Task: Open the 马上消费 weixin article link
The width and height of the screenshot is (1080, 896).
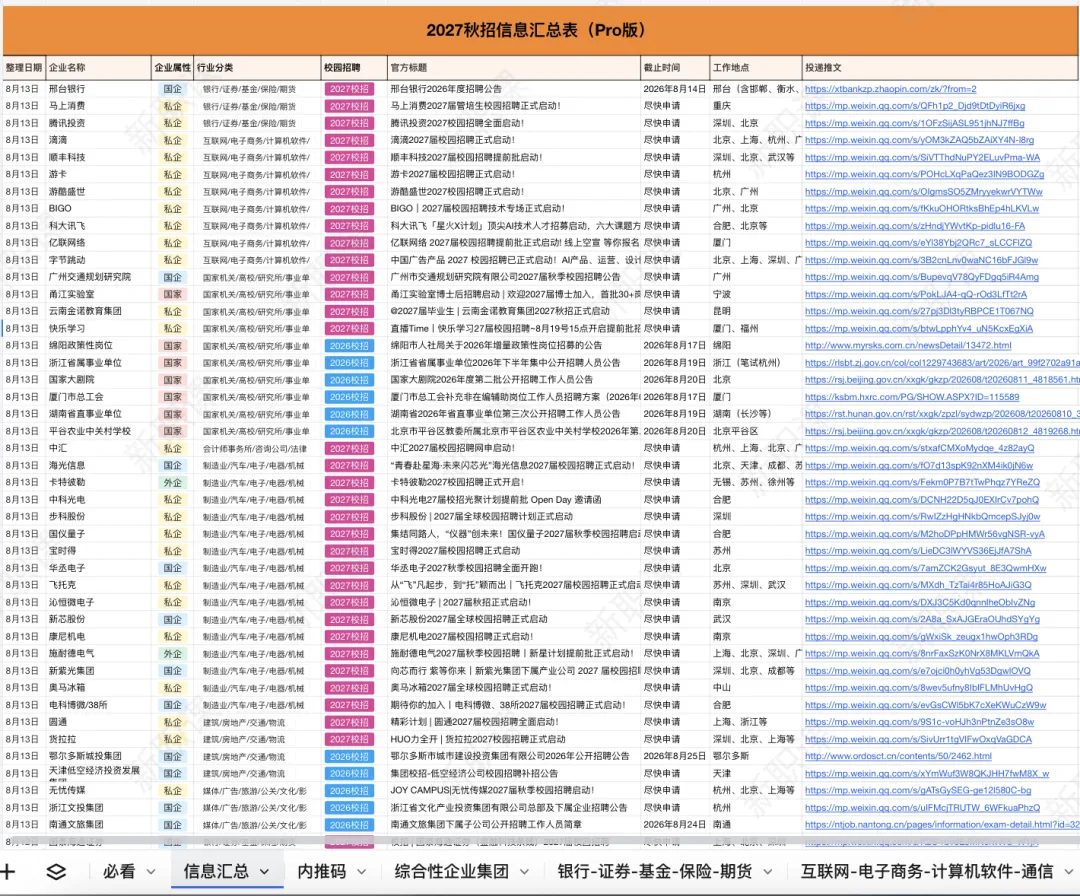Action: pyautogui.click(x=915, y=106)
